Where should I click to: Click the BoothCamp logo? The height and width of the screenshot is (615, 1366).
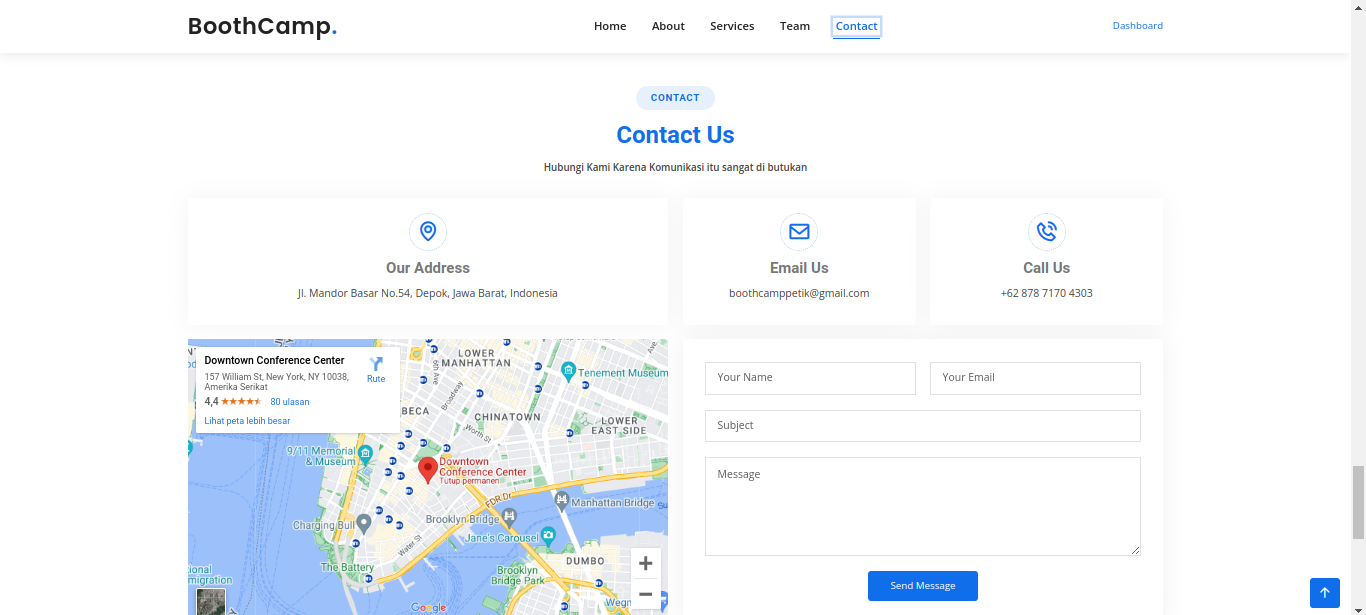coord(262,27)
